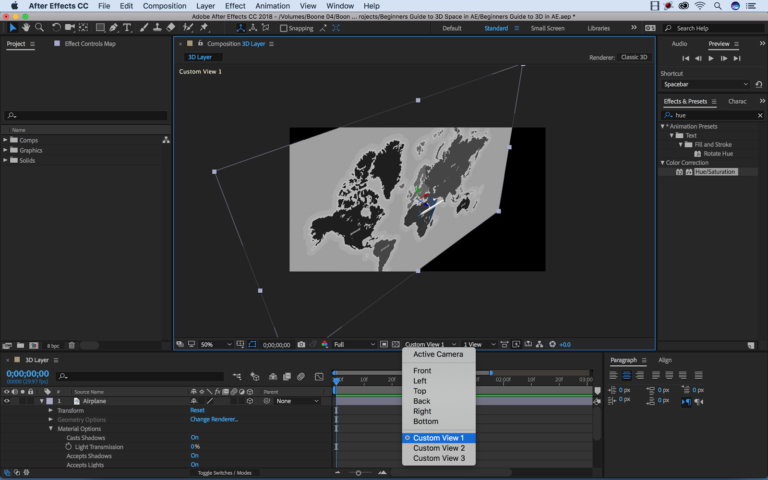This screenshot has height=480, width=768.
Task: Click the Airplane layer label color swatch
Action: [x=49, y=401]
